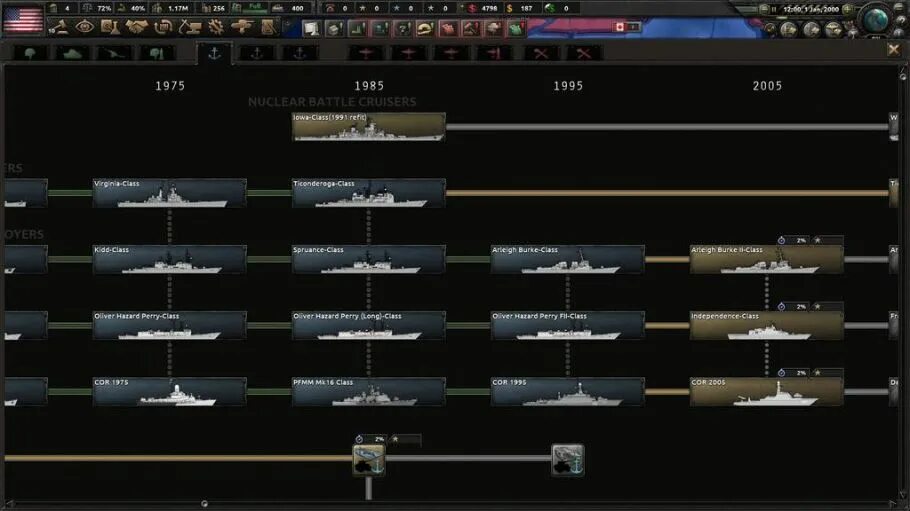
Task: Close the research tree panel
Action: [894, 50]
